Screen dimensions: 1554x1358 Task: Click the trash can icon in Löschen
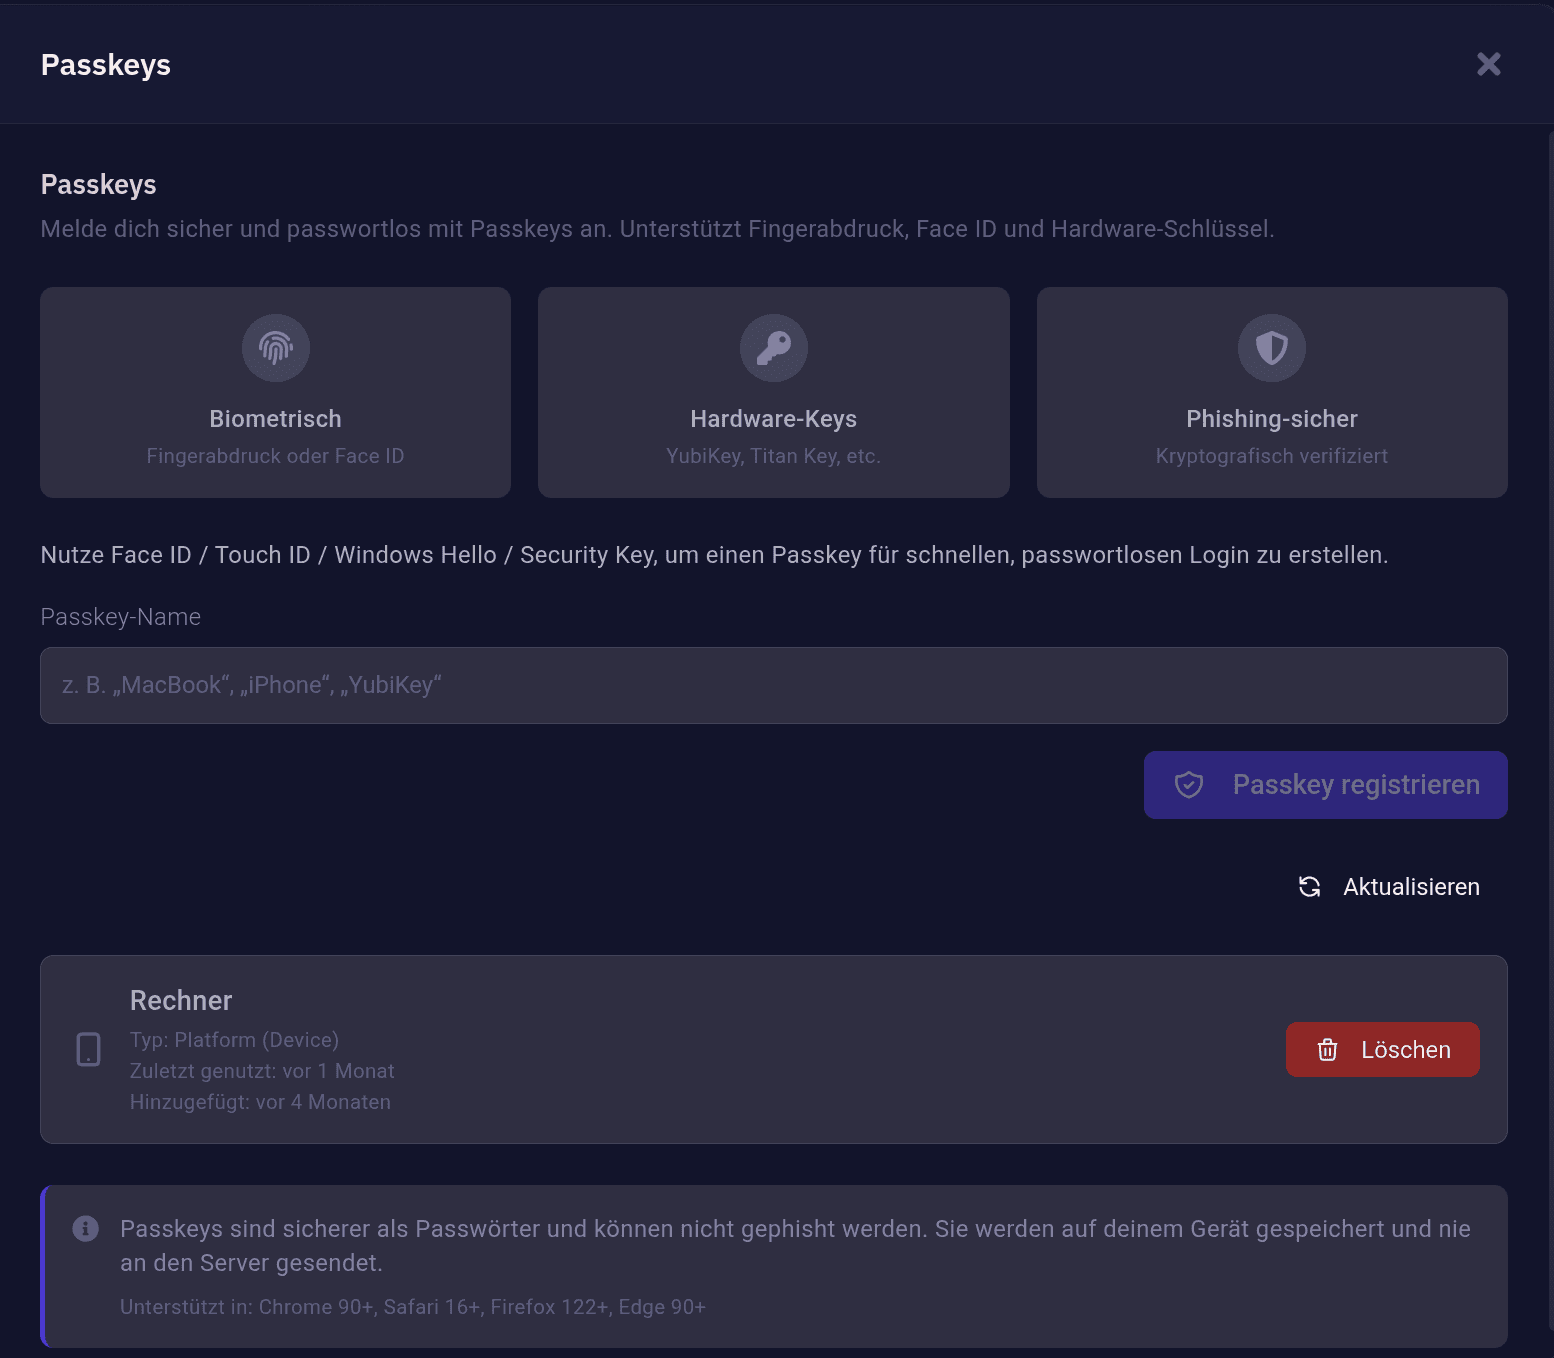point(1327,1050)
